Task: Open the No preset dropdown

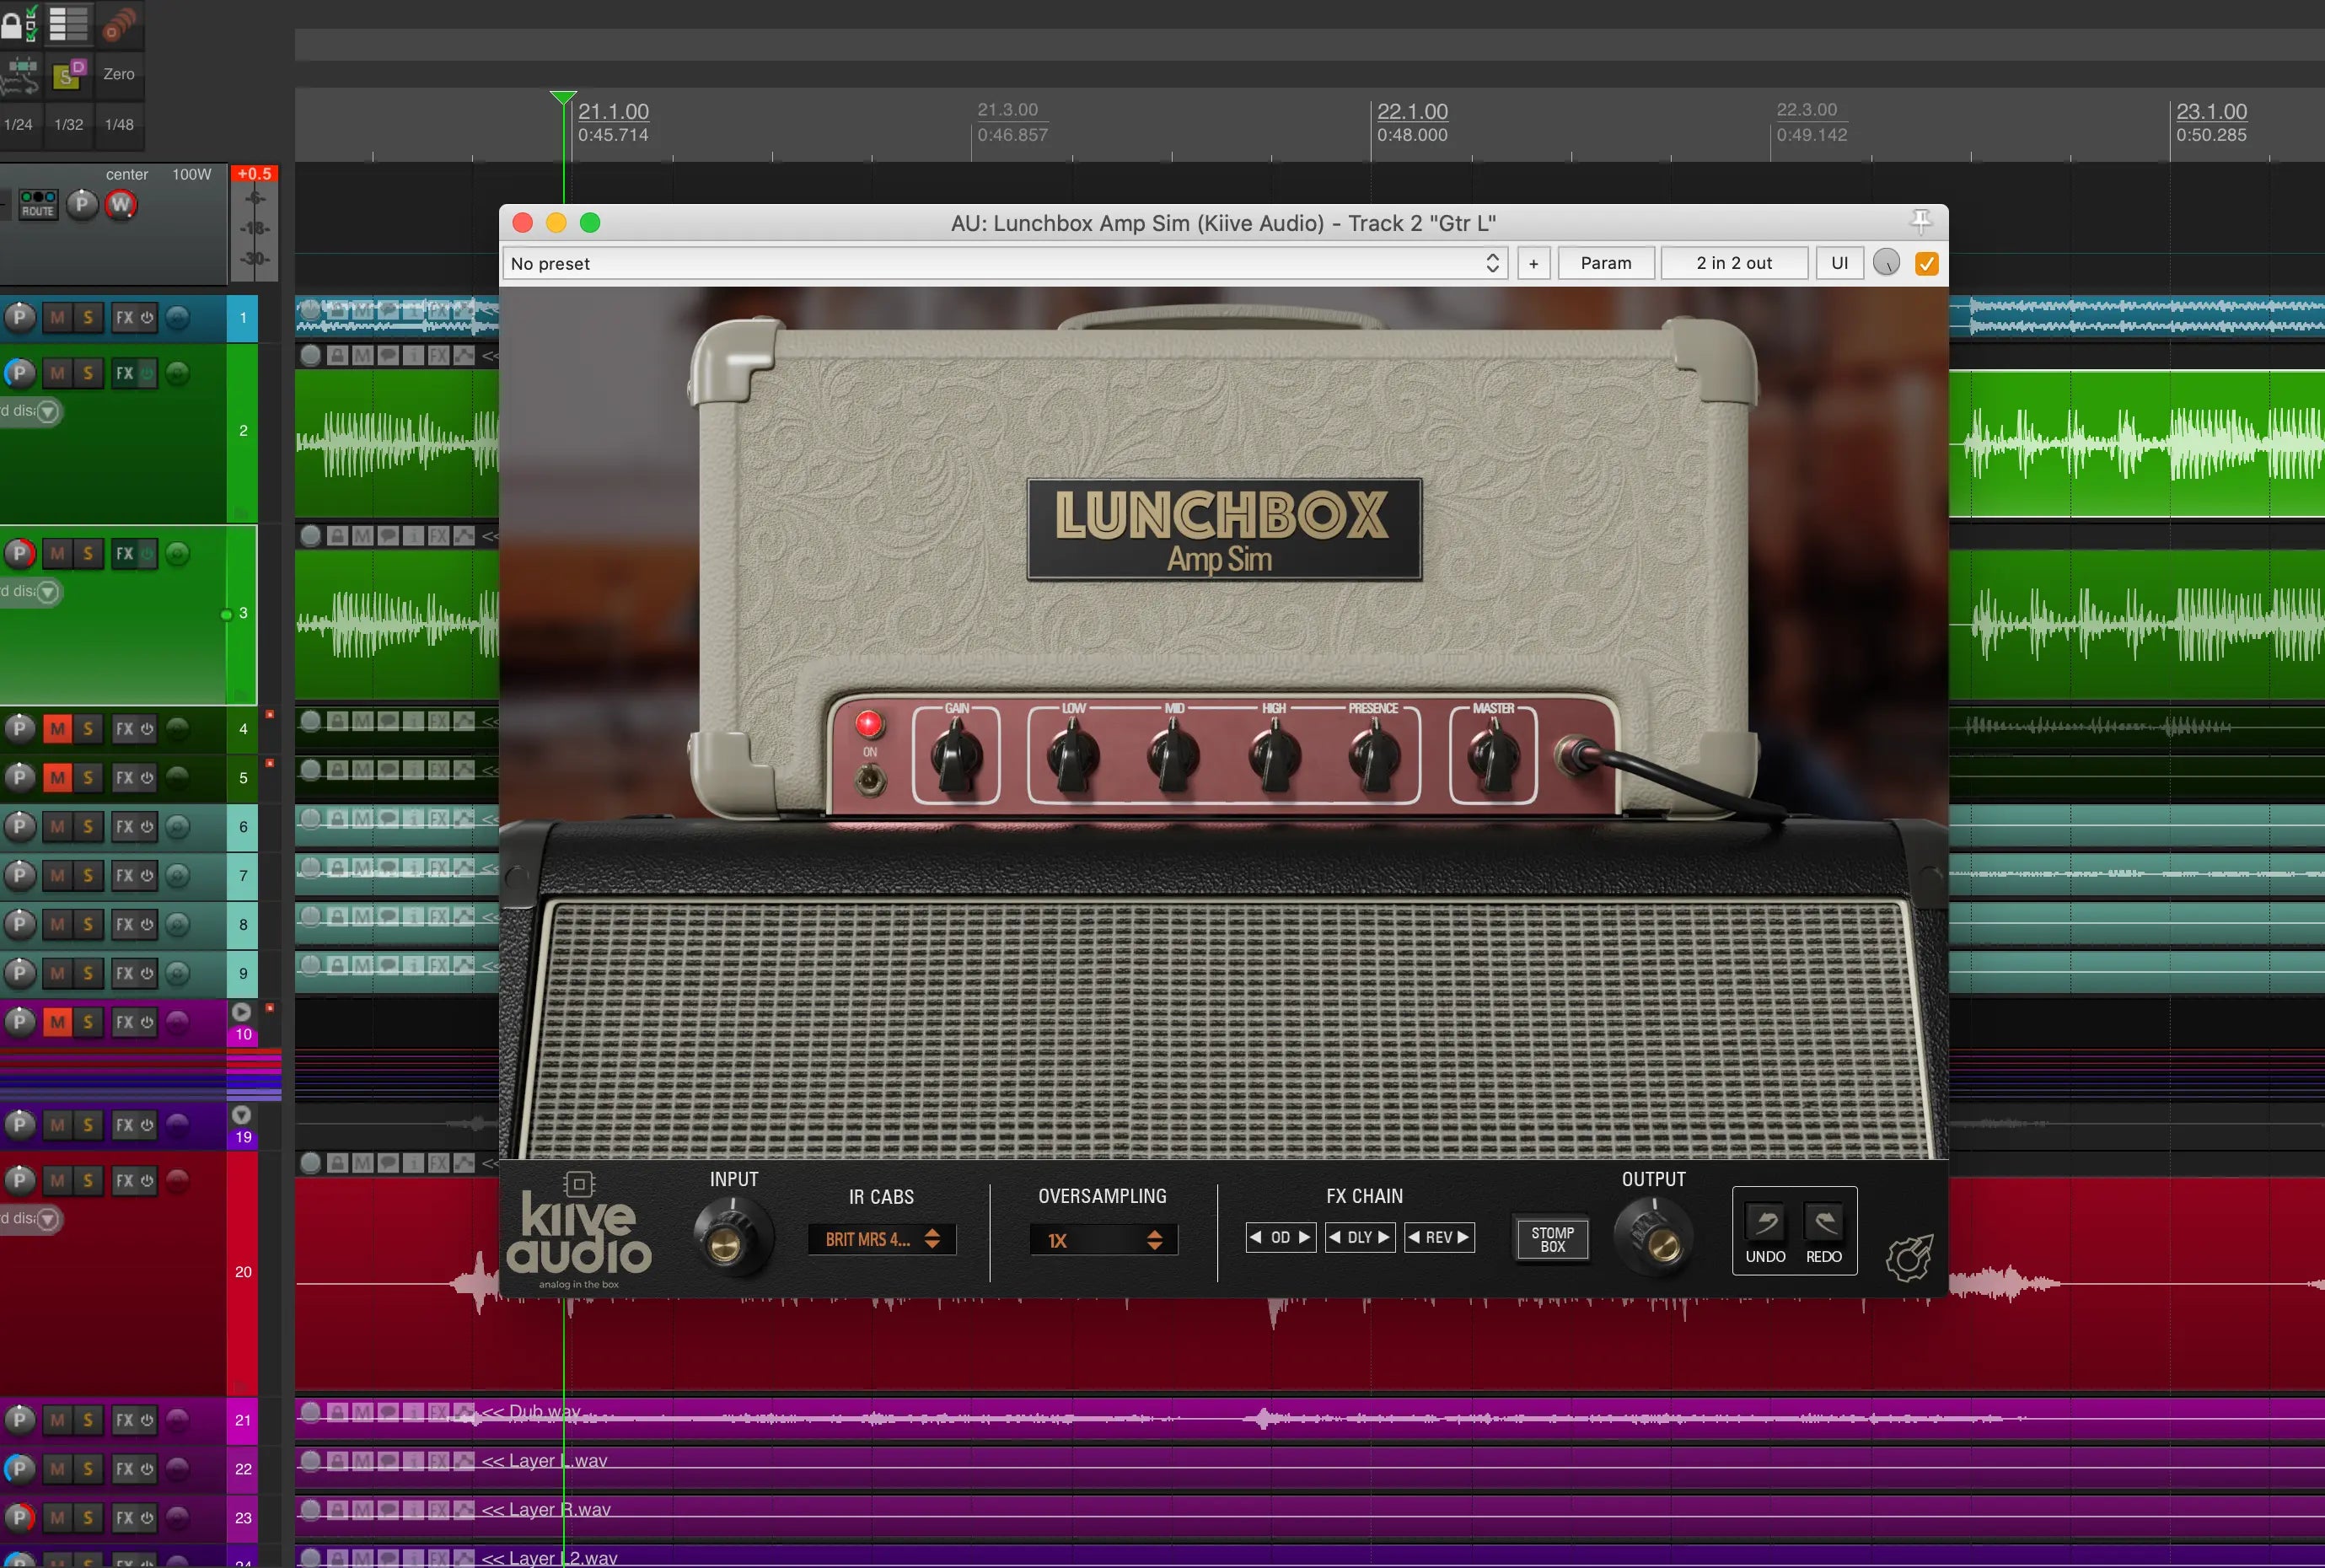Action: tap(1004, 263)
